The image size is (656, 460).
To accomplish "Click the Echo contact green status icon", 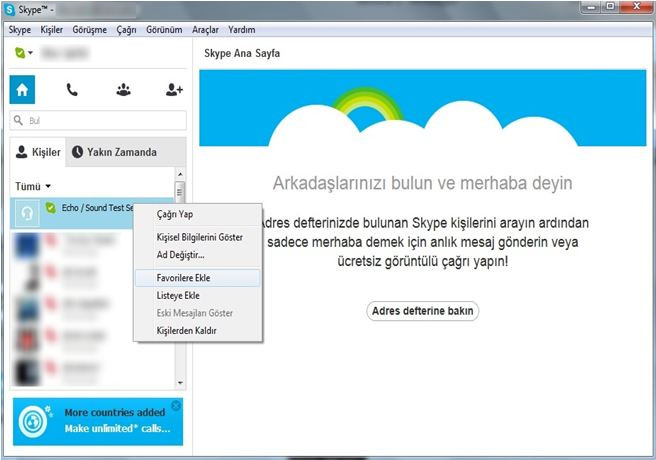I will (51, 207).
